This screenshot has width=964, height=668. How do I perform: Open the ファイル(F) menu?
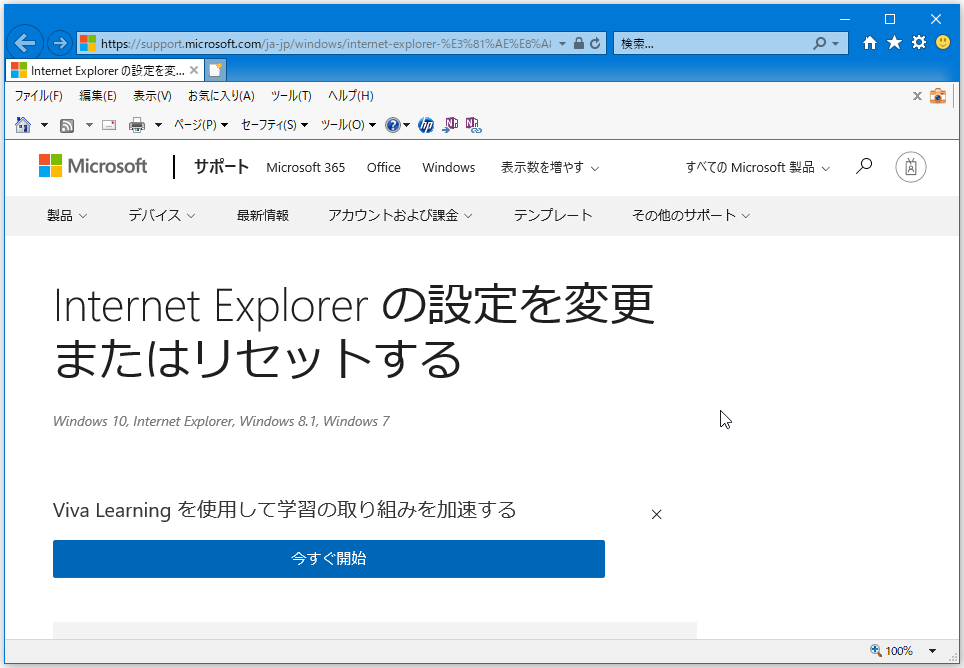coord(38,96)
